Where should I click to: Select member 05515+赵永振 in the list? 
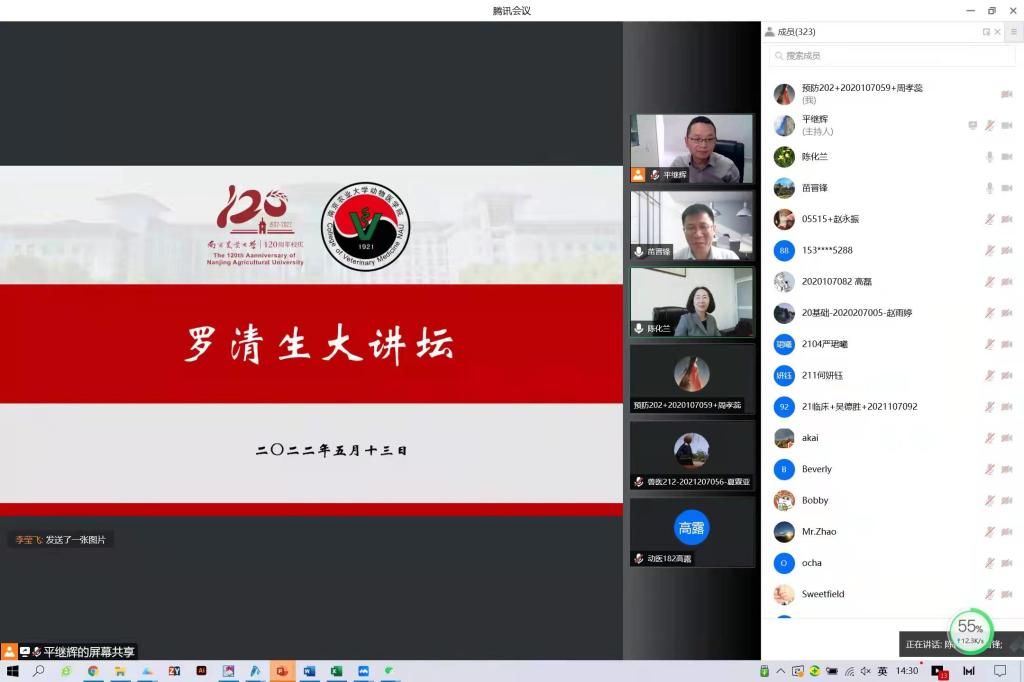(830, 219)
